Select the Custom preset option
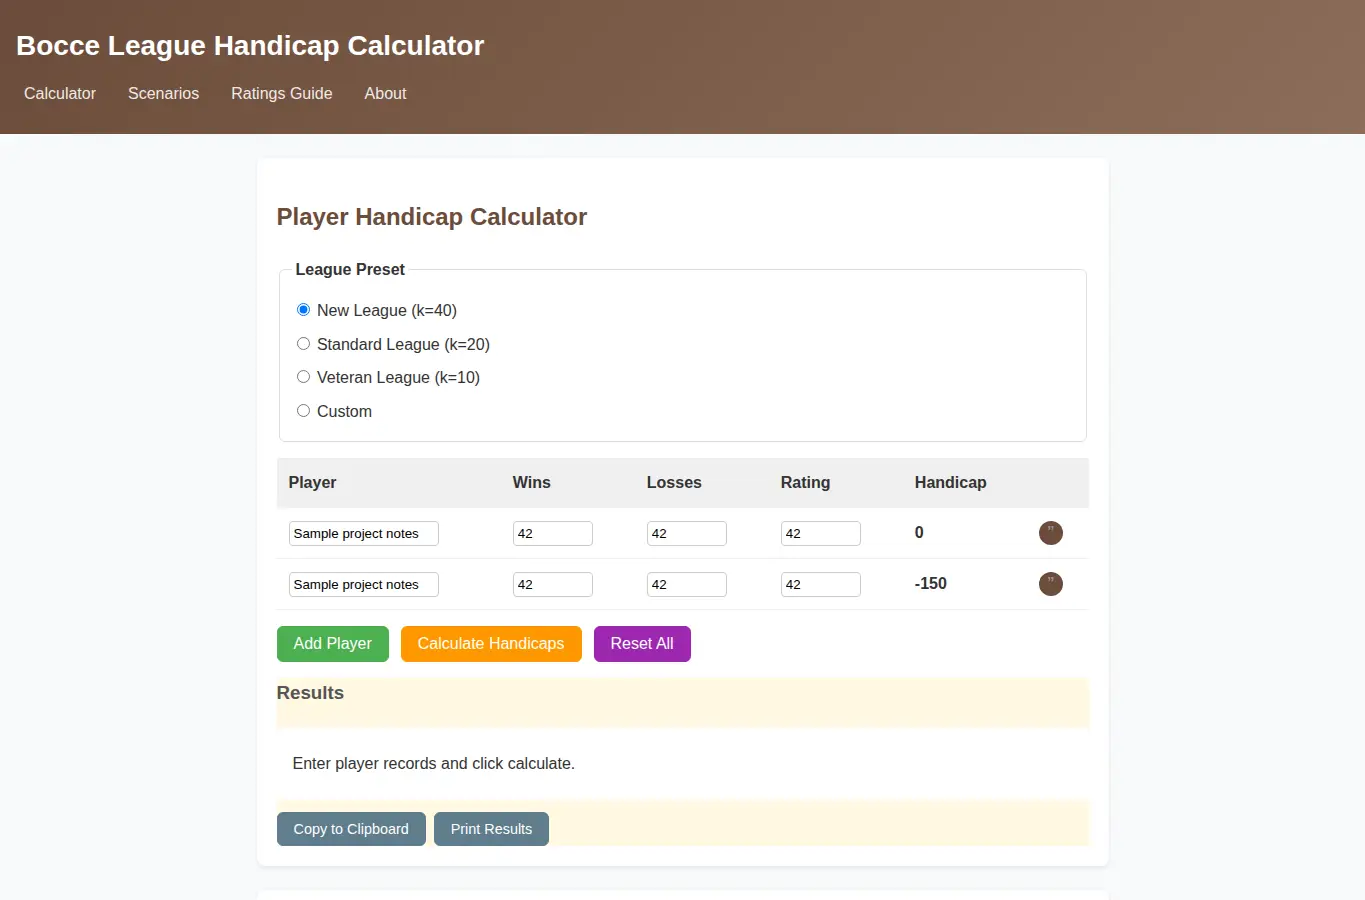The width and height of the screenshot is (1365, 900). (303, 411)
